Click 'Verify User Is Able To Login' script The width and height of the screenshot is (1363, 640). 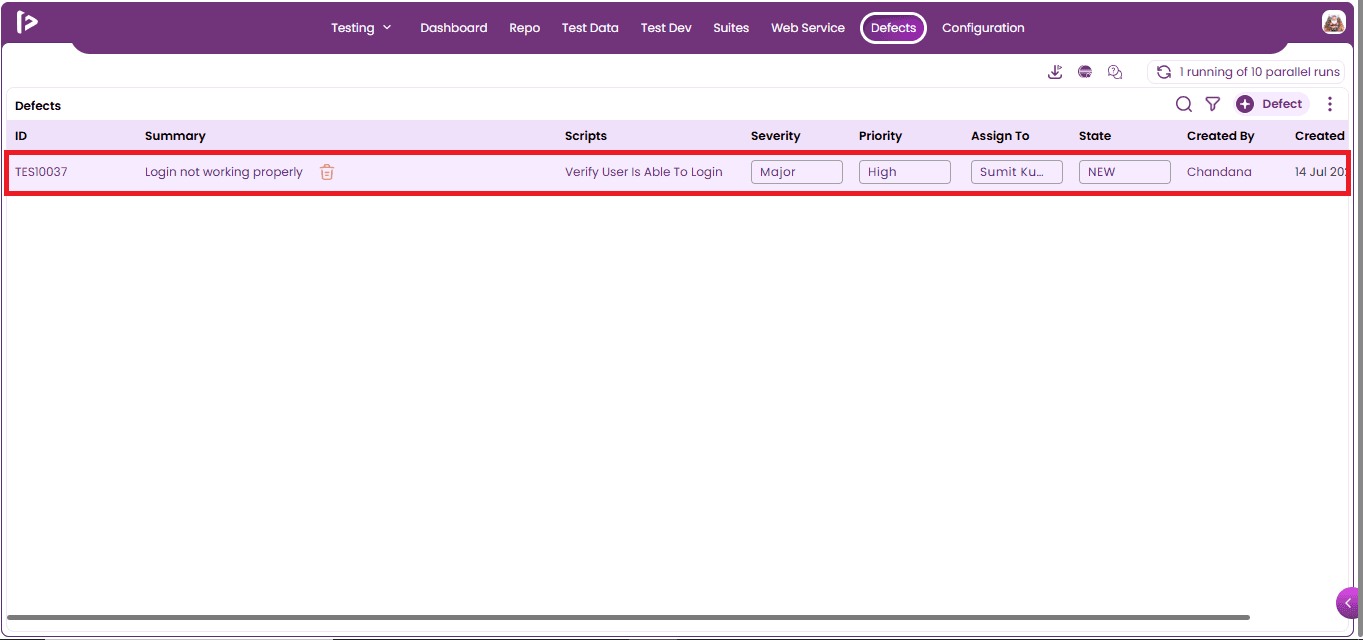click(644, 172)
